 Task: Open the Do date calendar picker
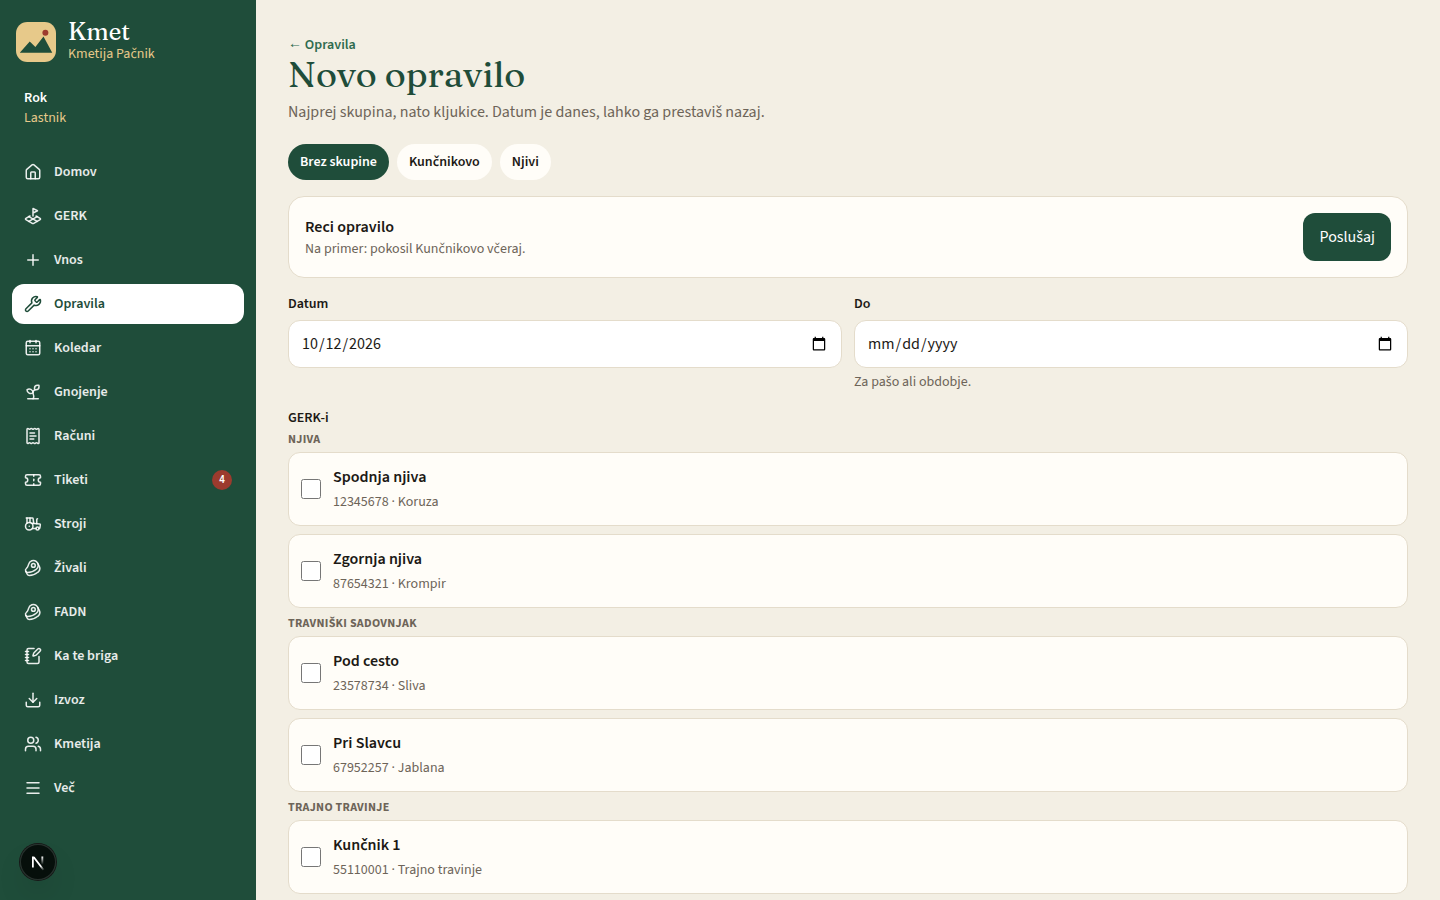tap(1385, 344)
